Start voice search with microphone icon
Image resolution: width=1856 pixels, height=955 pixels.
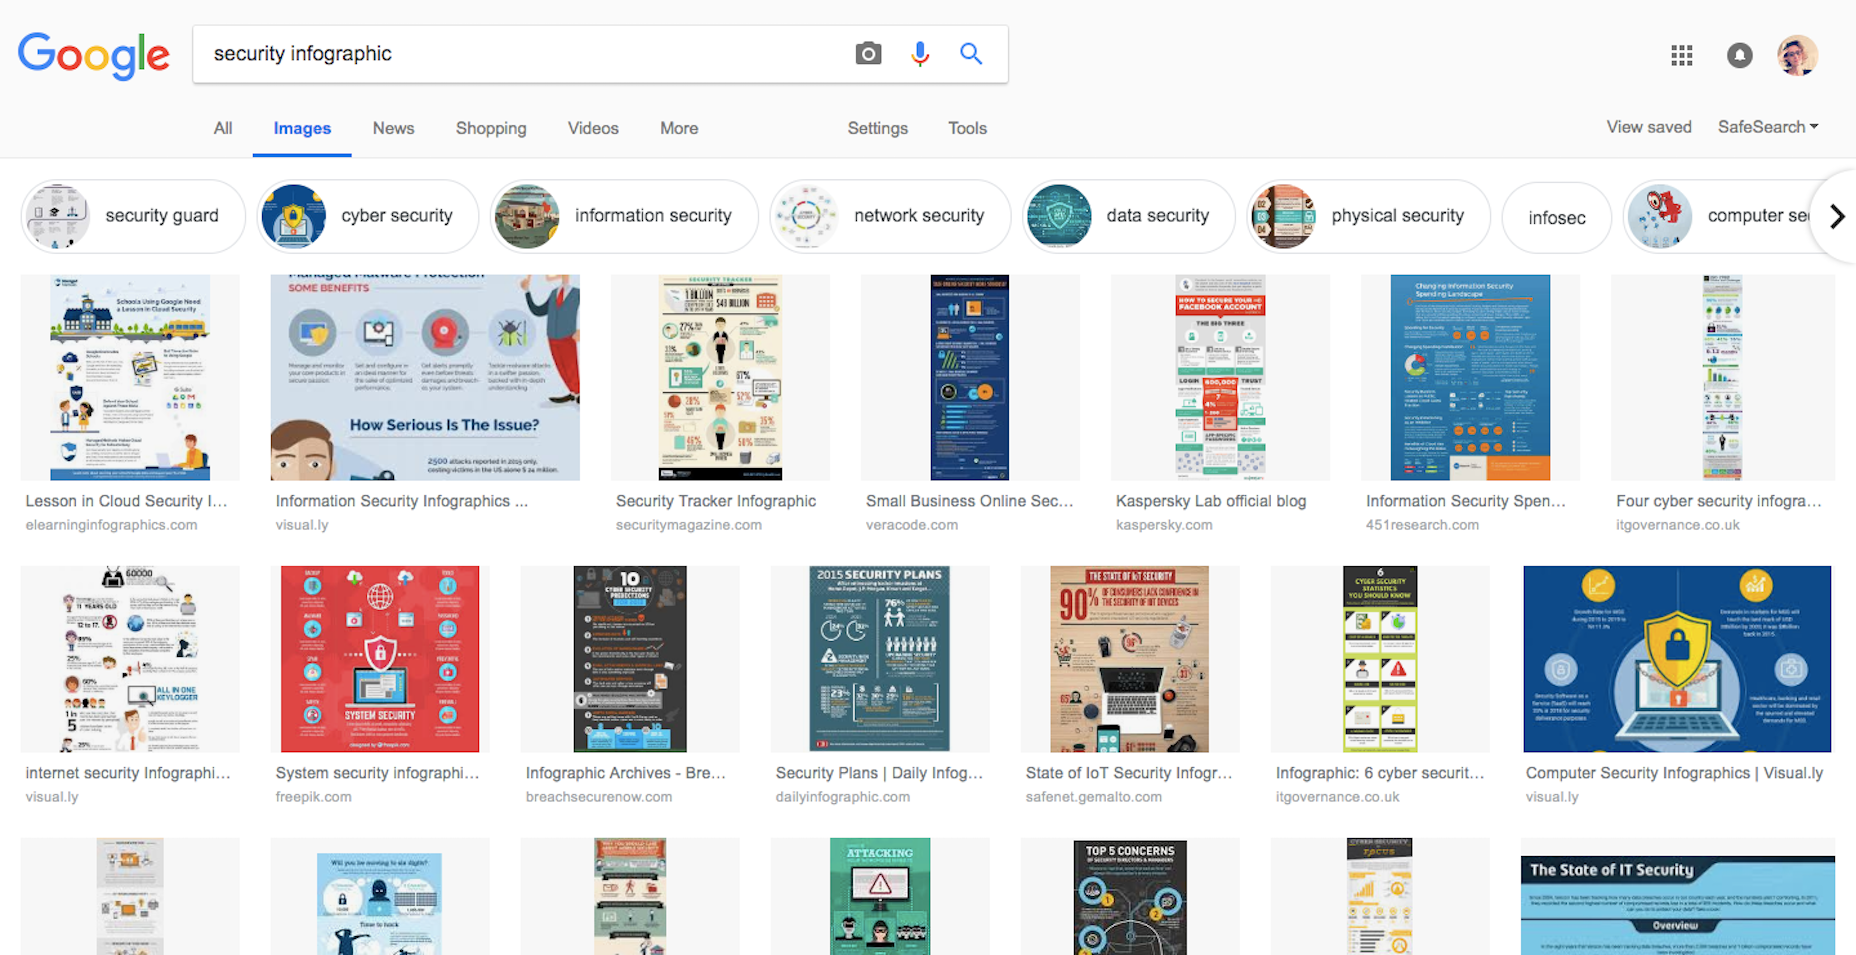click(x=920, y=54)
